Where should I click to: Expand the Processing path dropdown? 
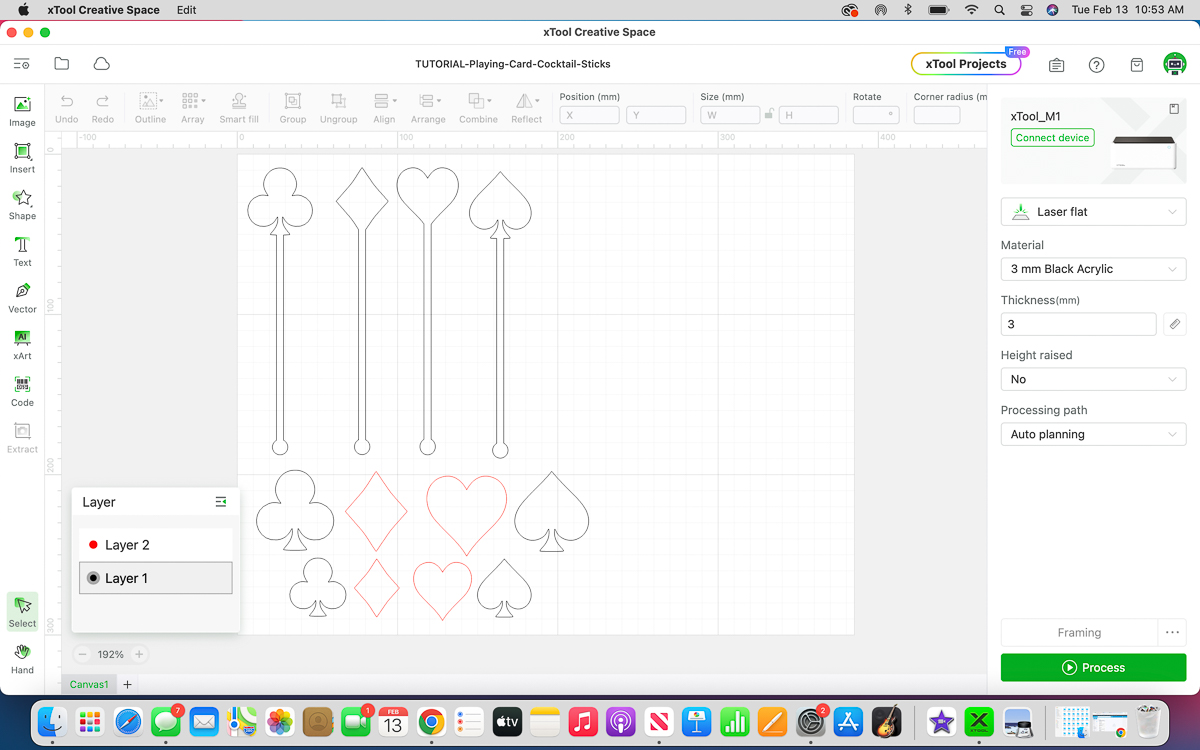tap(1093, 433)
